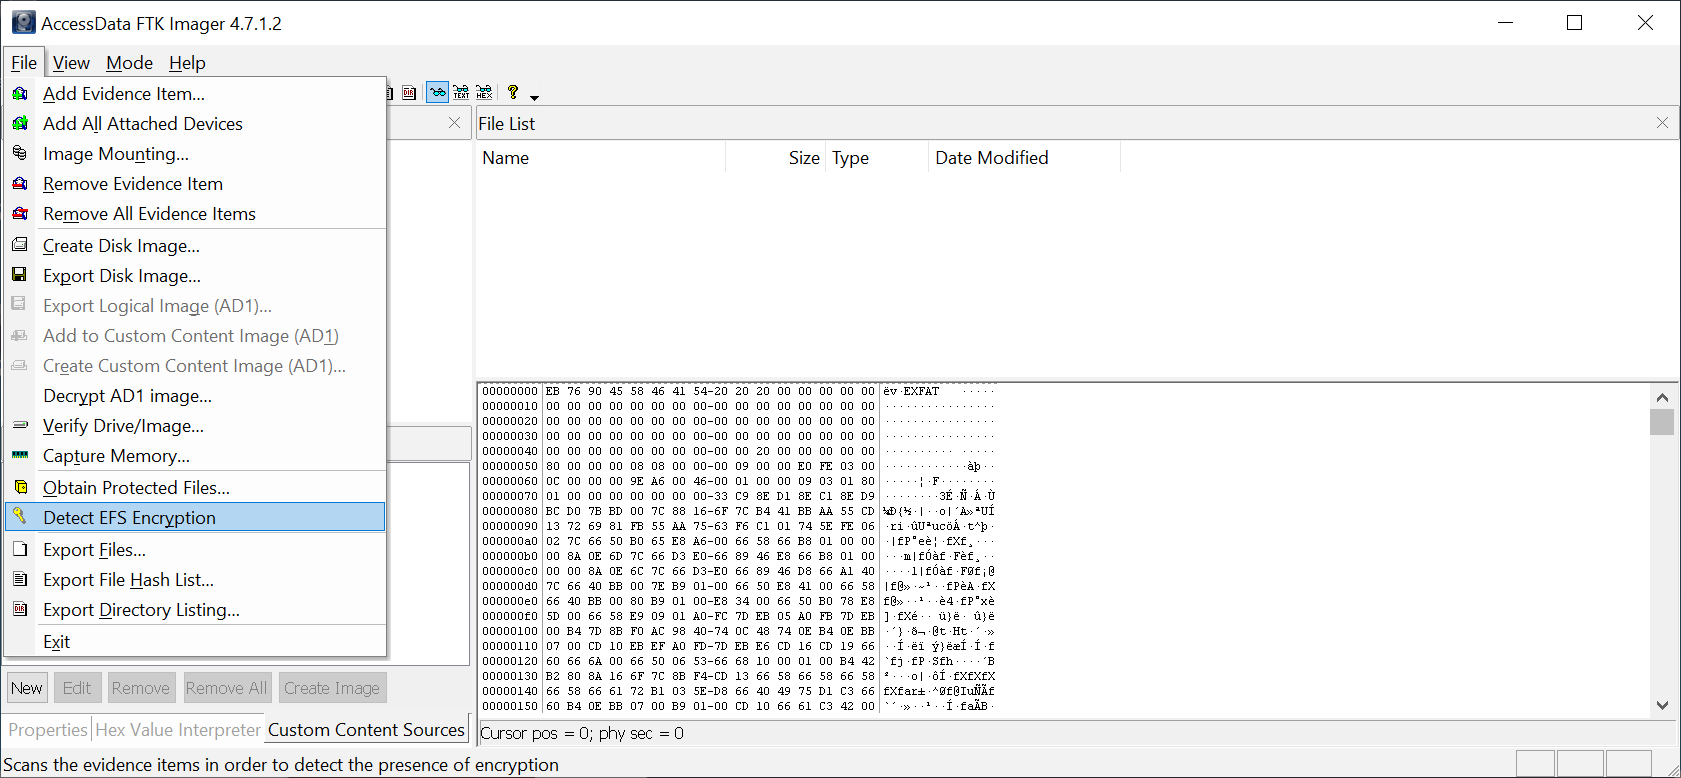
Task: Click hex viewer scrollbar down arrow
Action: [x=1662, y=705]
